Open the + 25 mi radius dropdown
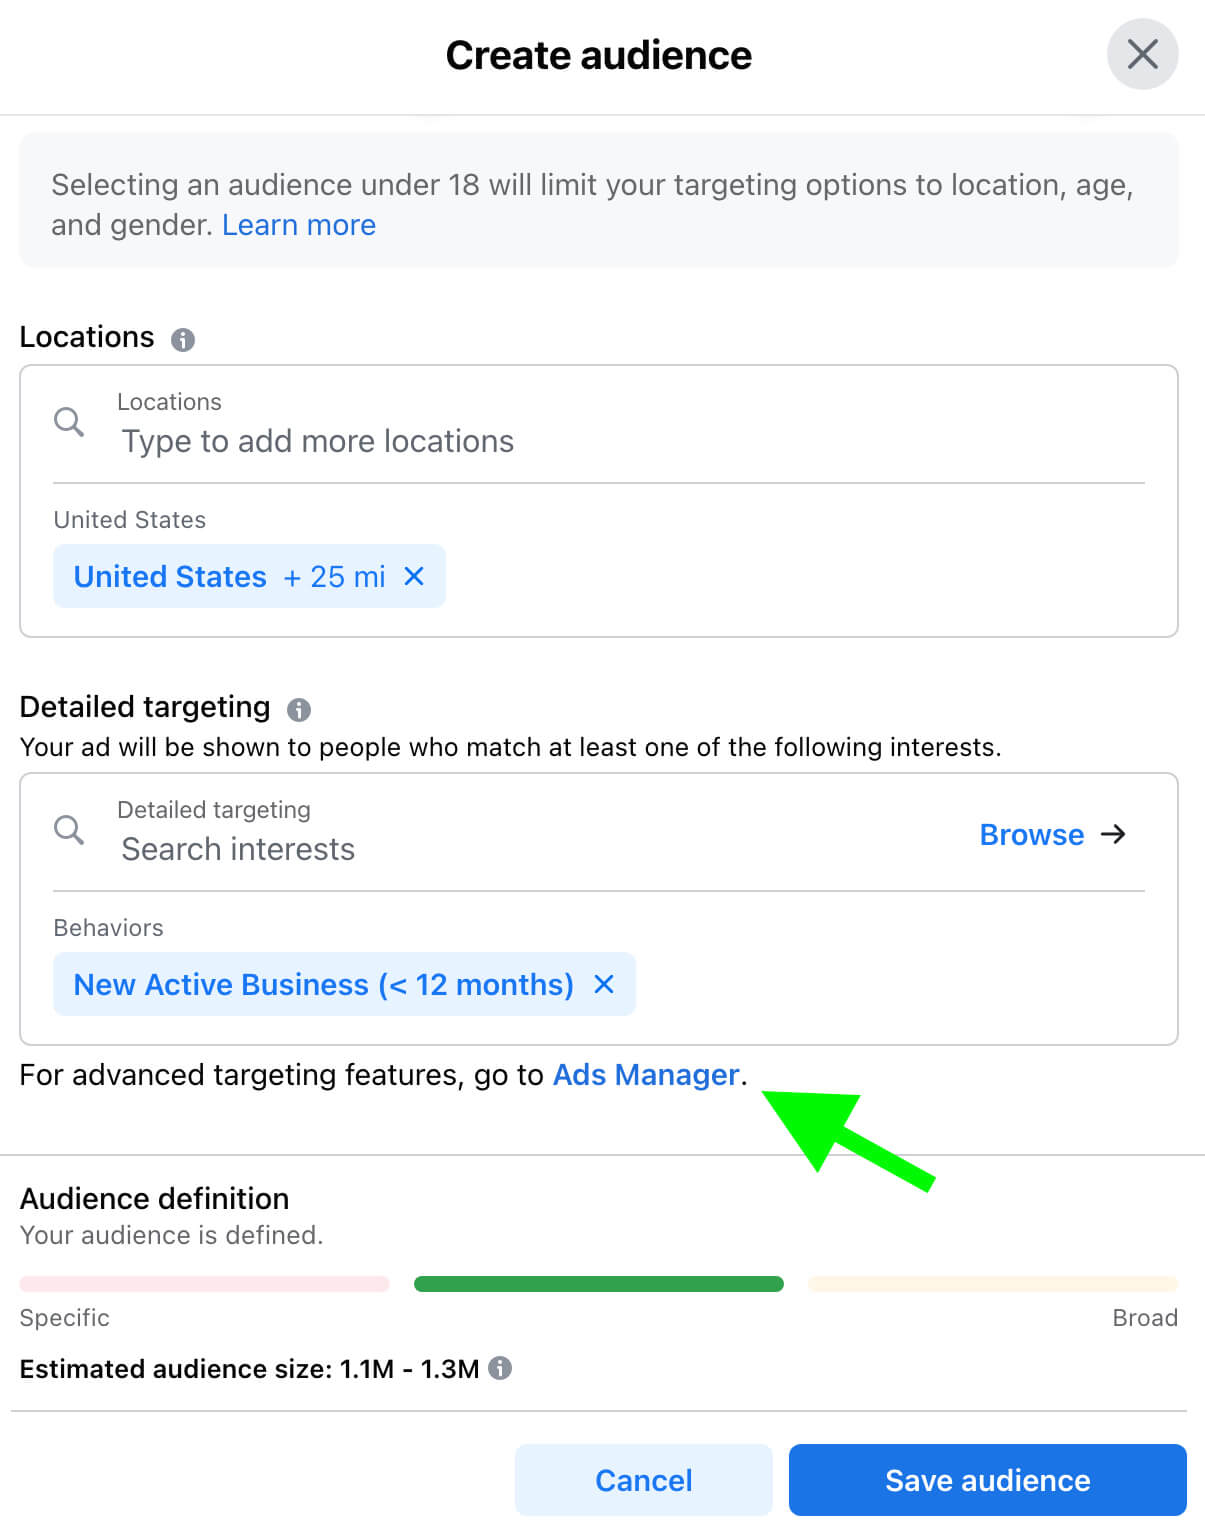This screenshot has width=1205, height=1534. coord(335,577)
